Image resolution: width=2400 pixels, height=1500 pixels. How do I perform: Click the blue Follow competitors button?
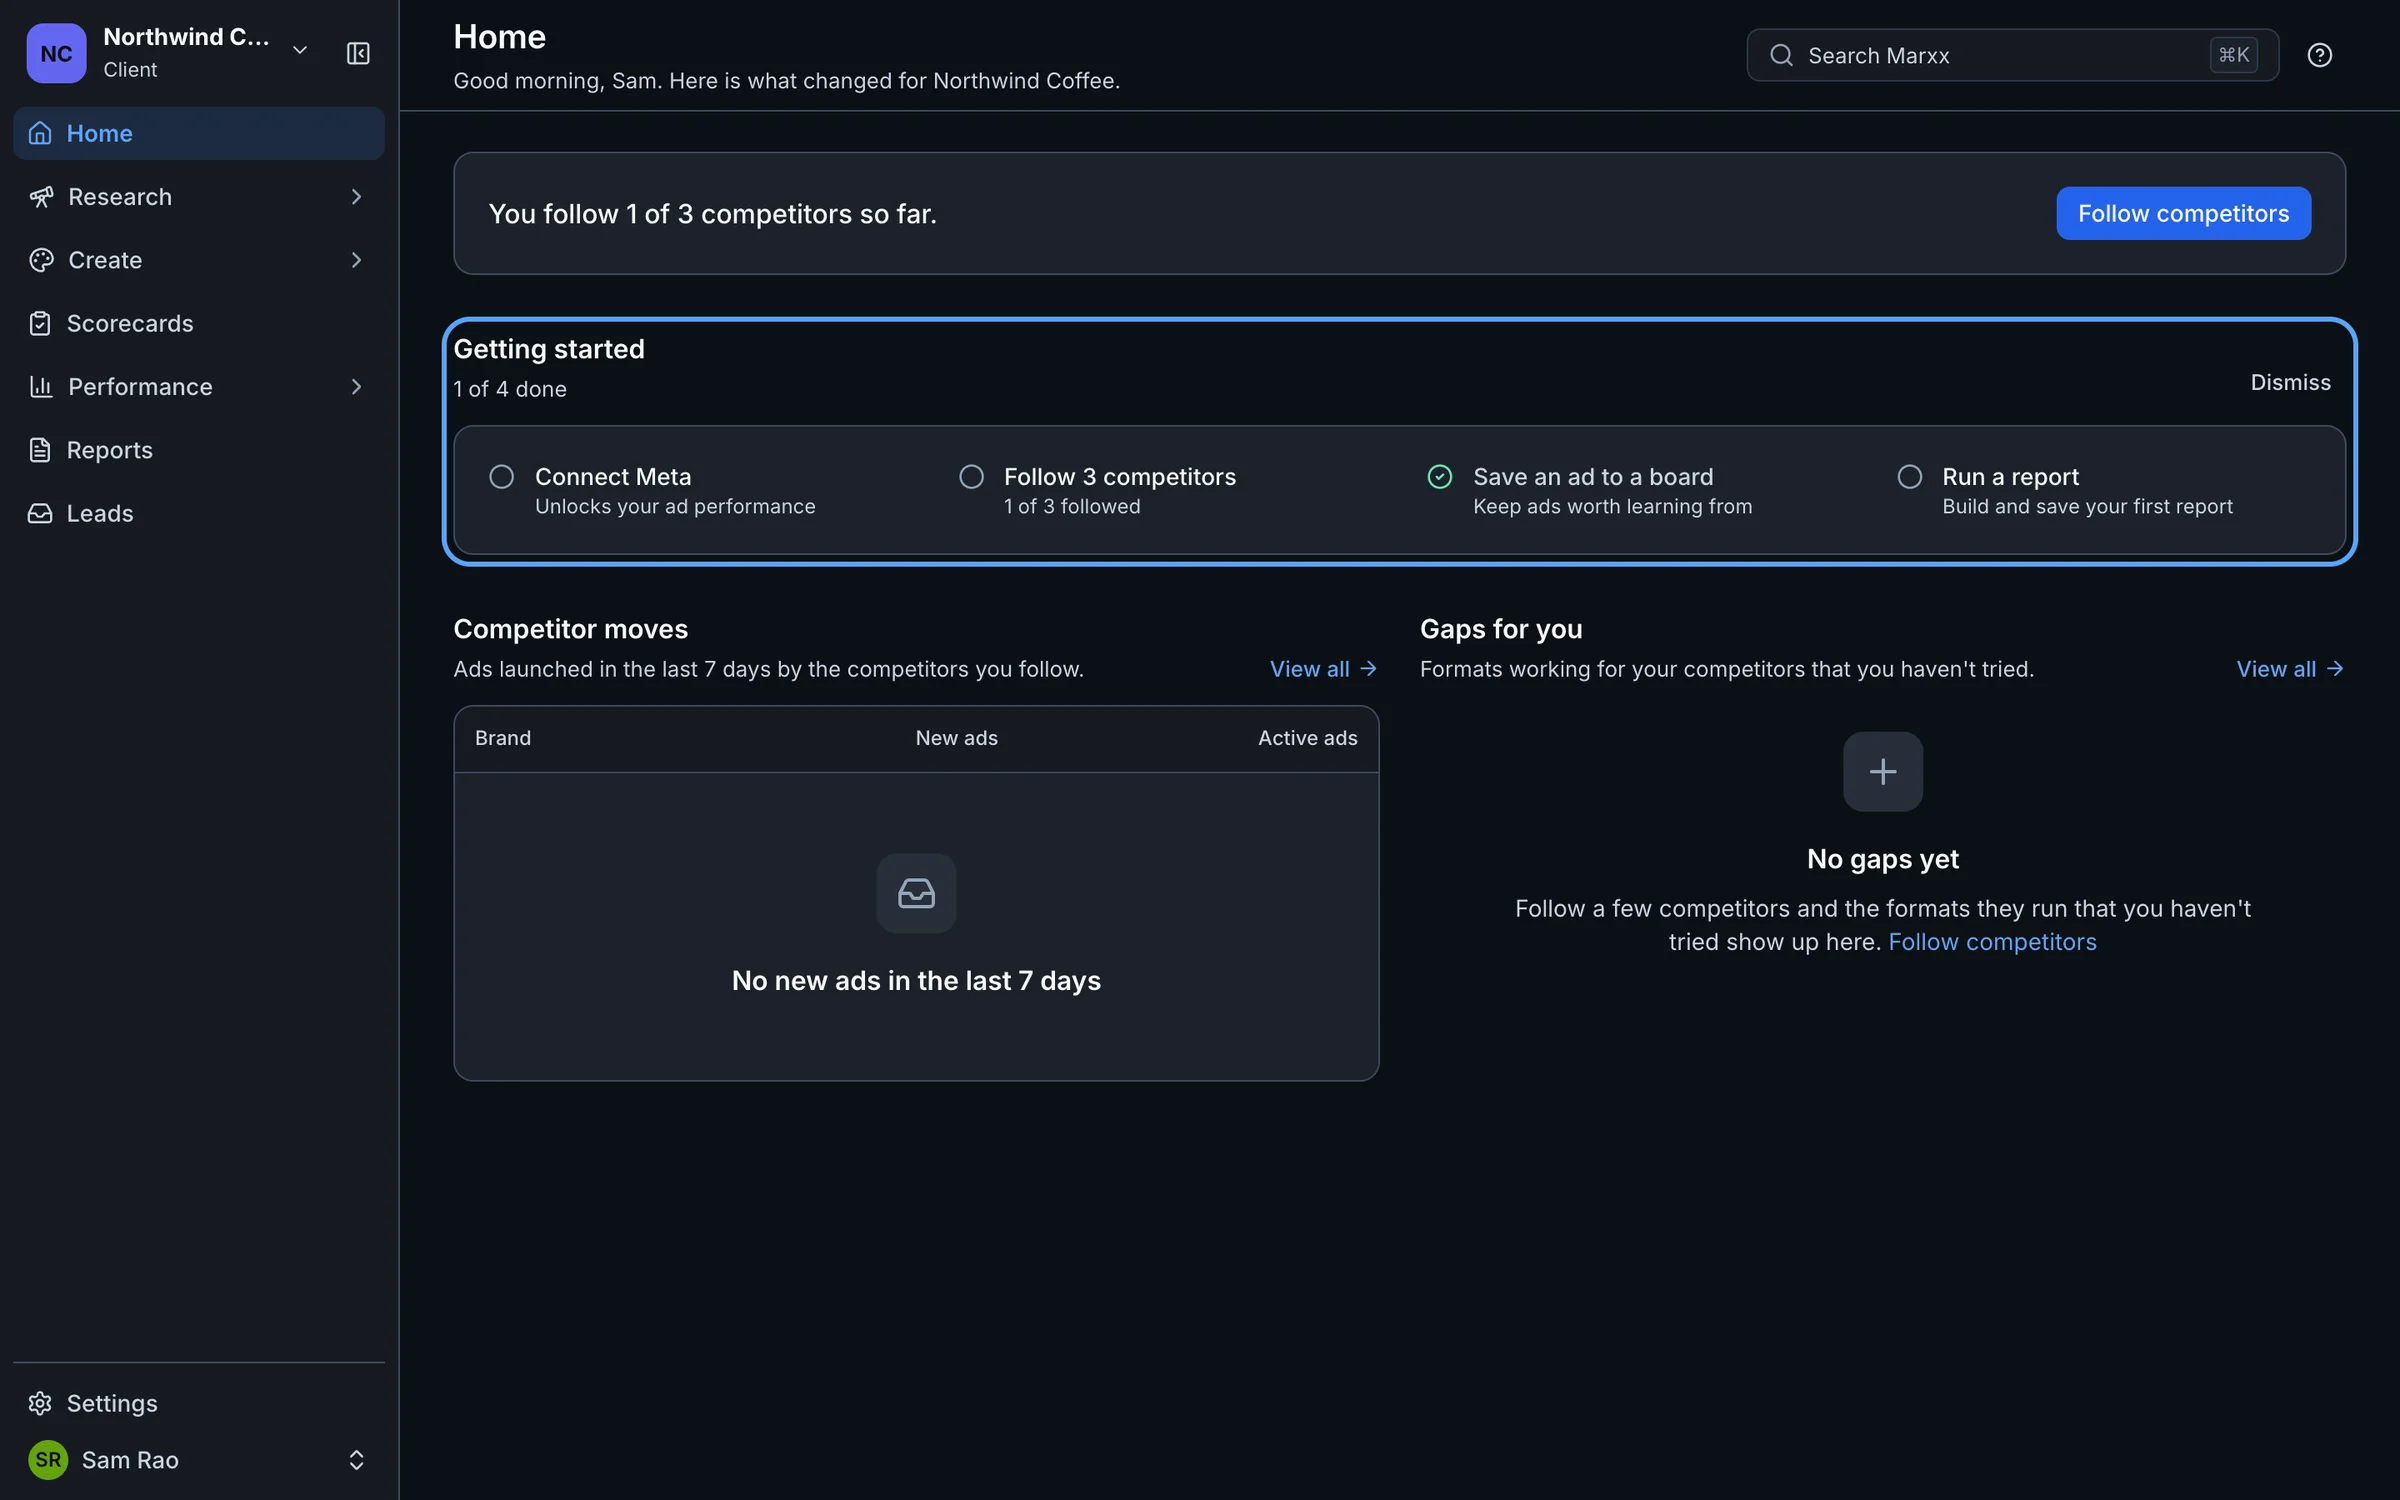click(x=2183, y=213)
